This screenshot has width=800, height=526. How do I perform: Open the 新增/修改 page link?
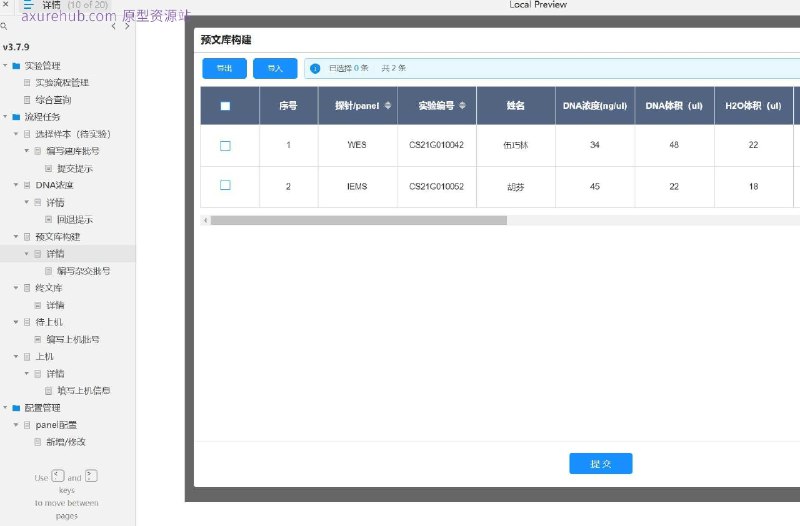[66, 442]
